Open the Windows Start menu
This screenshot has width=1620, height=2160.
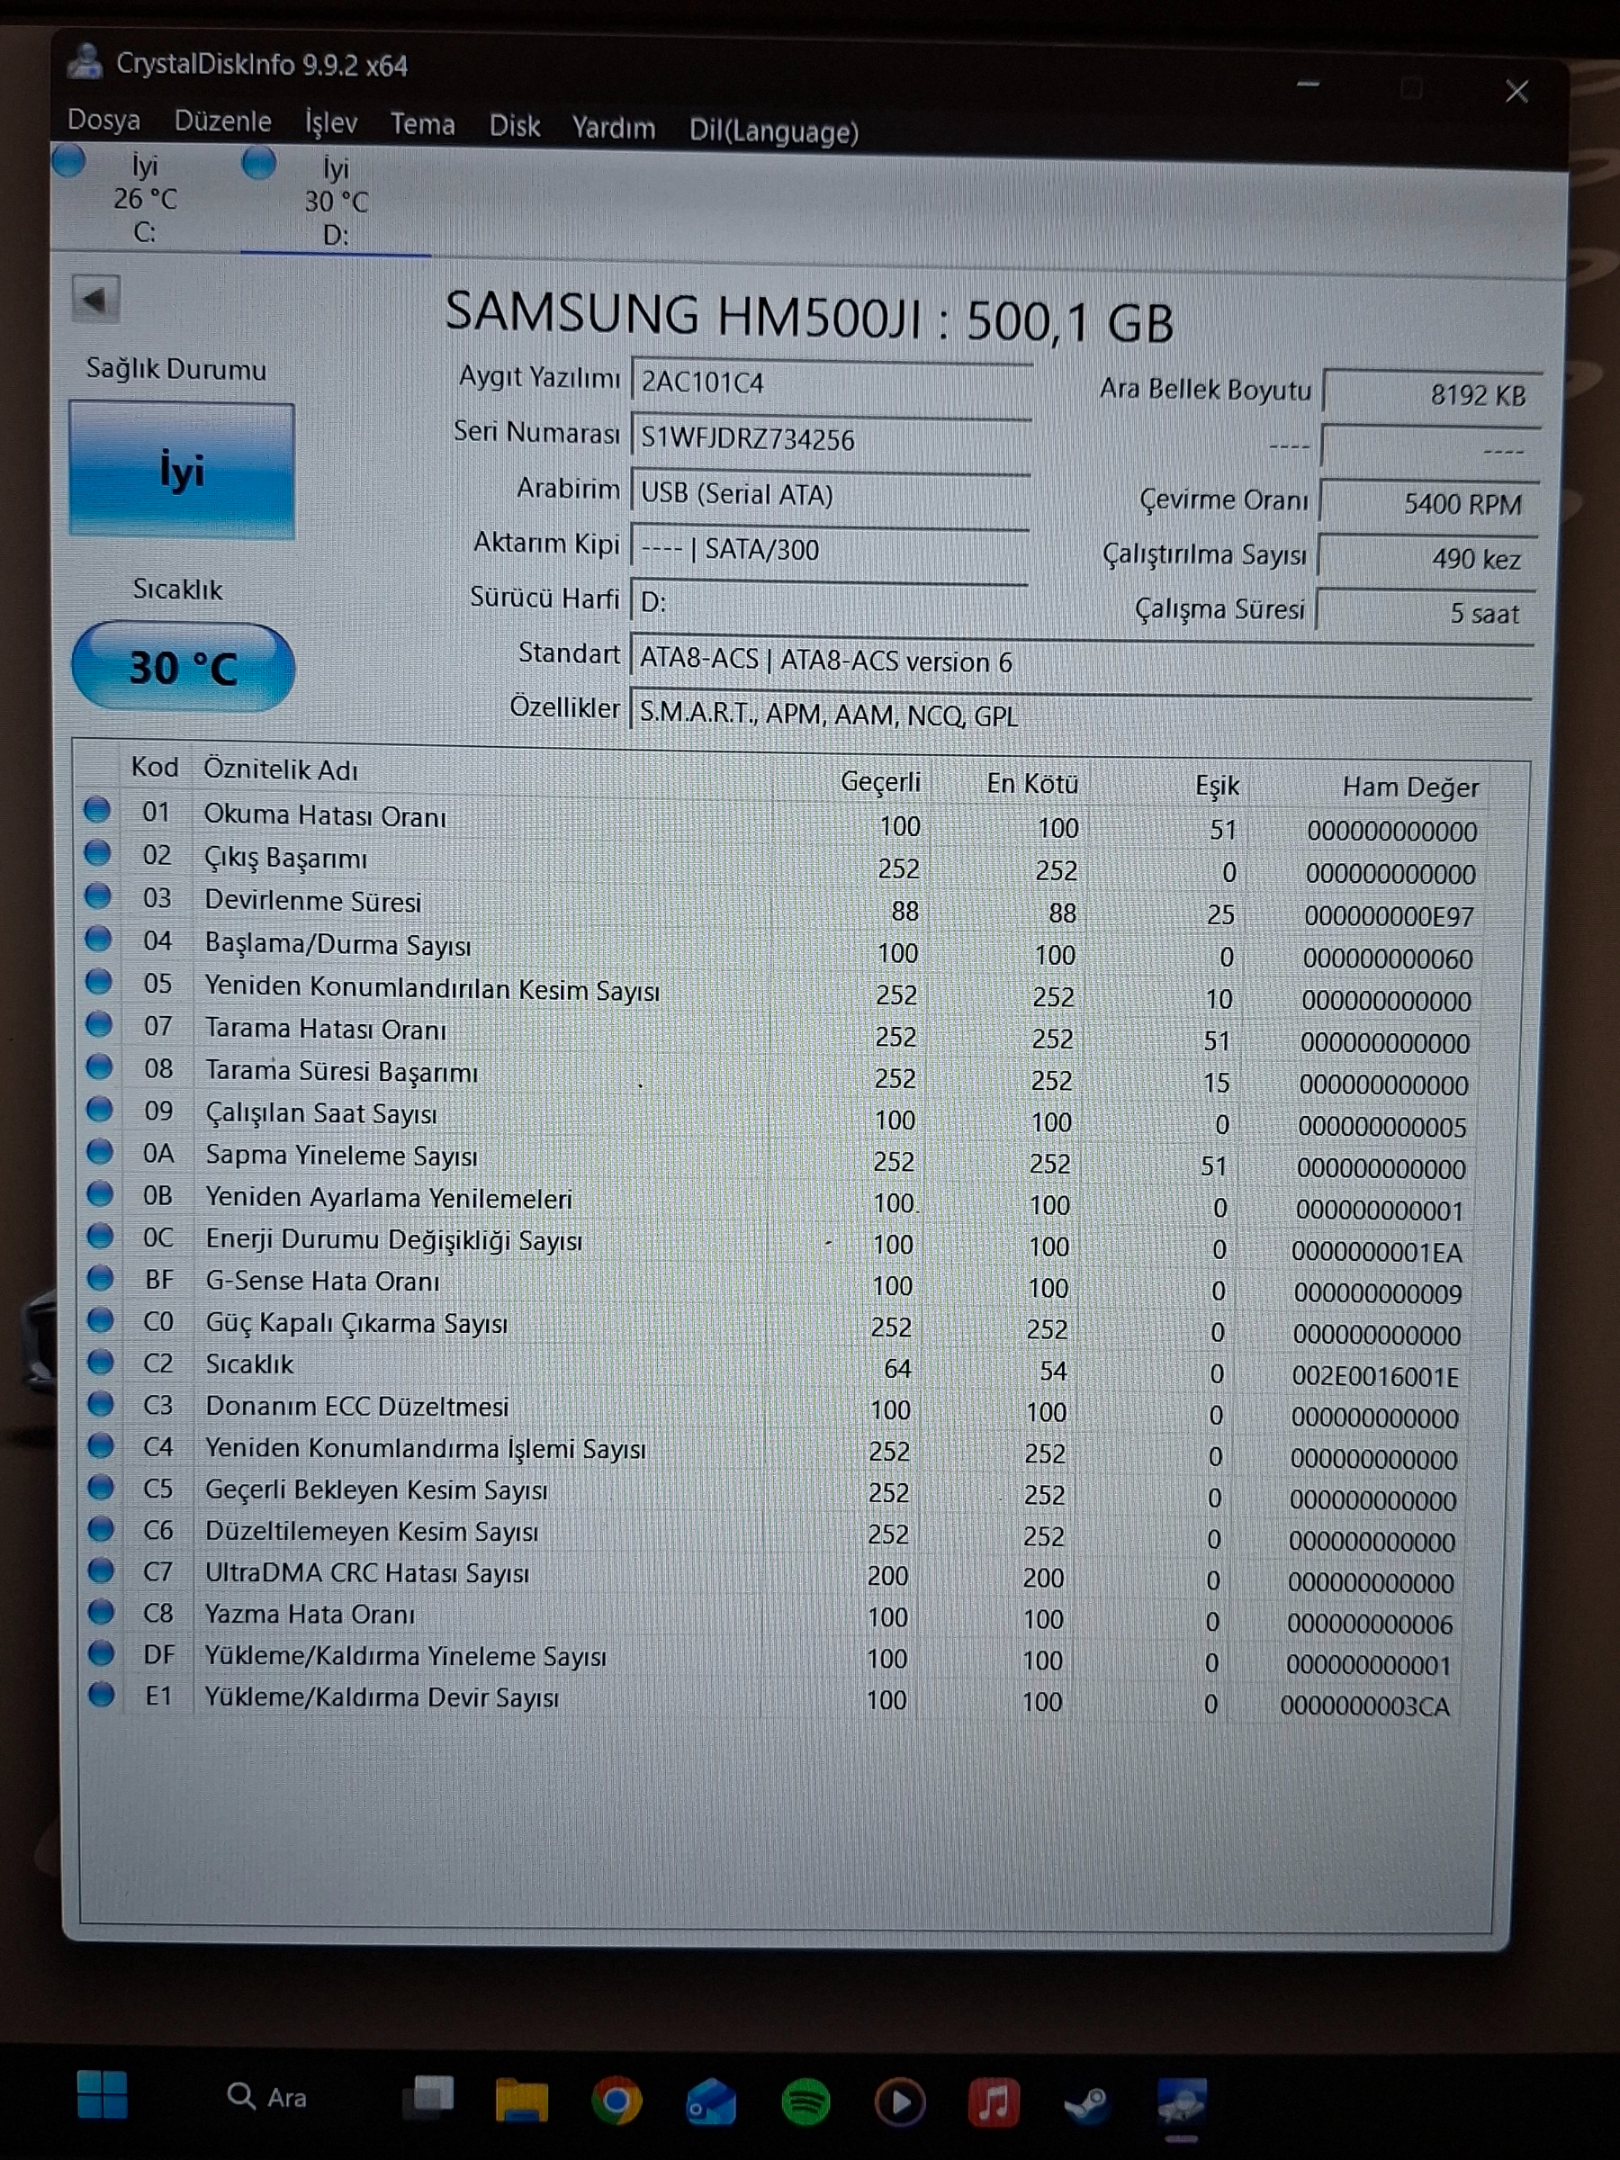(x=102, y=2094)
